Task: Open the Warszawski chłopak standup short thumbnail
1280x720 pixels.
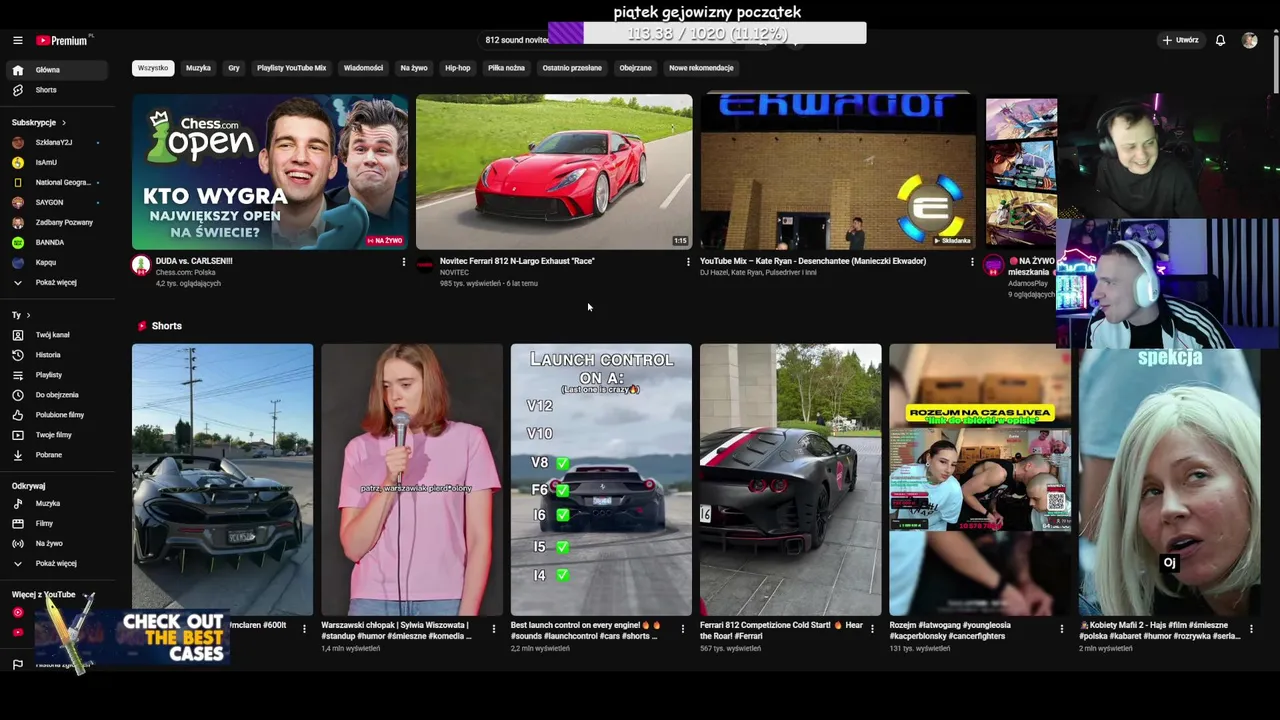Action: 412,480
